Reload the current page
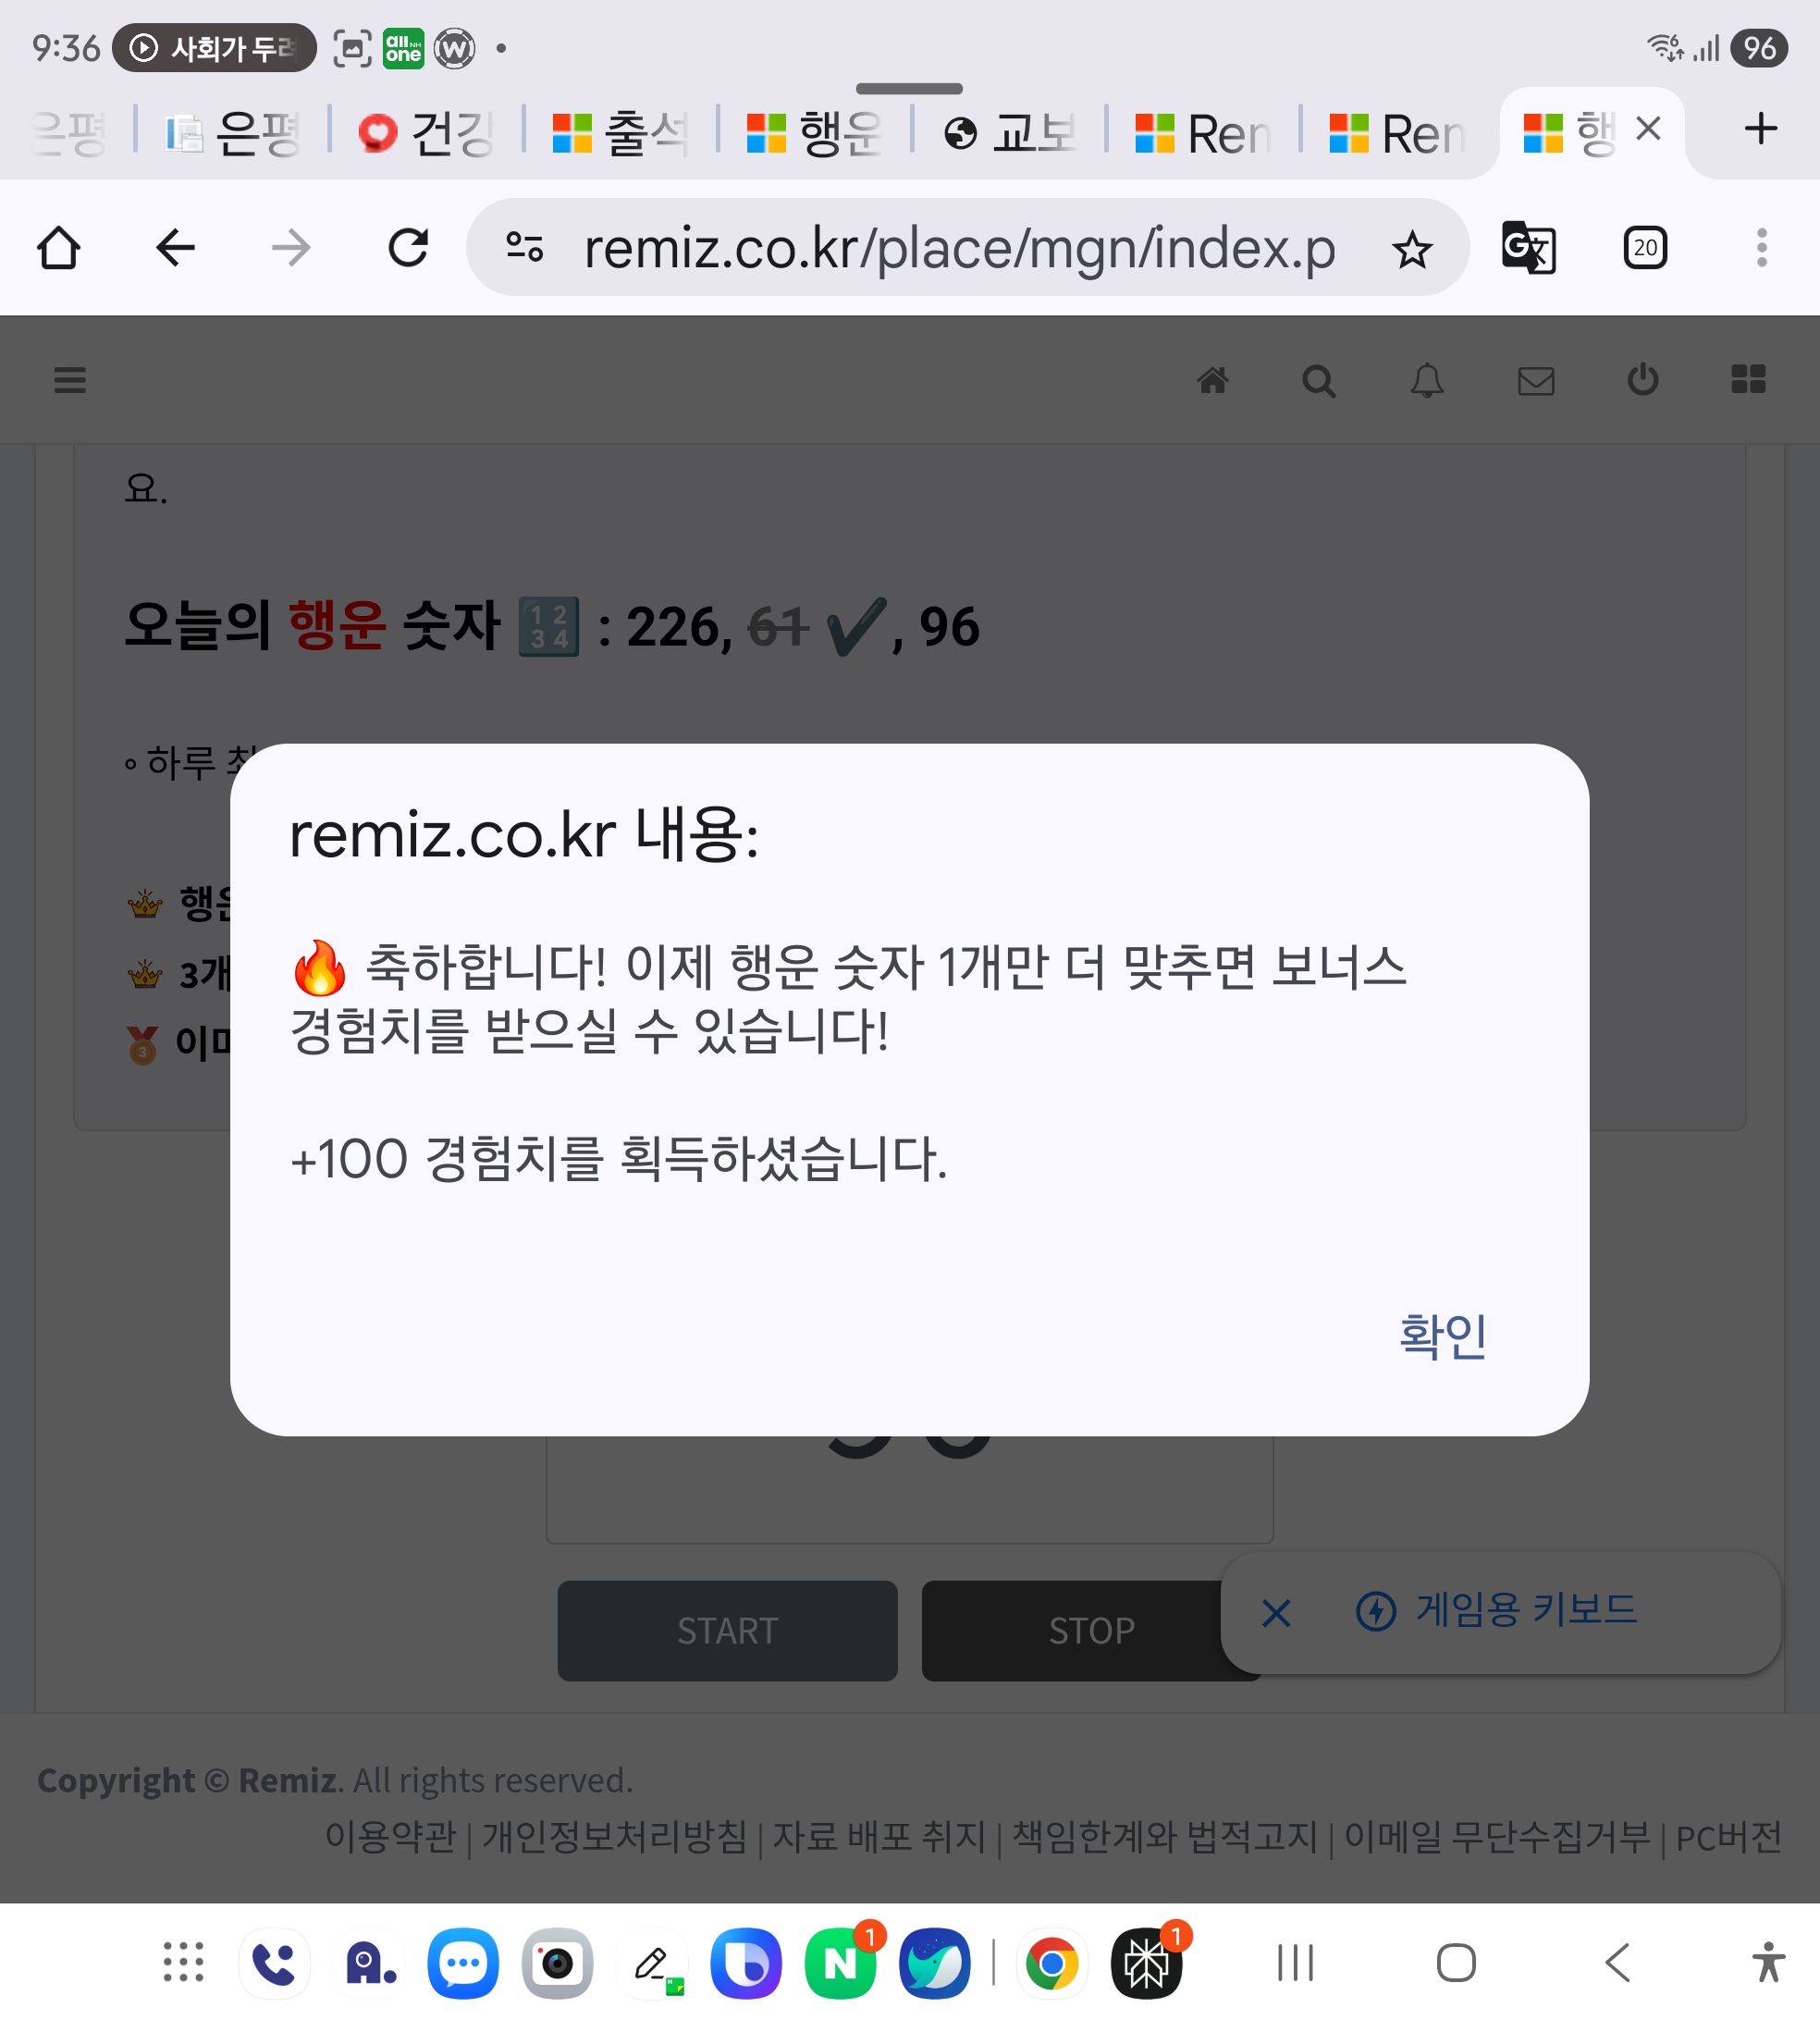Screen dimensions: 1820x2020 (408, 247)
